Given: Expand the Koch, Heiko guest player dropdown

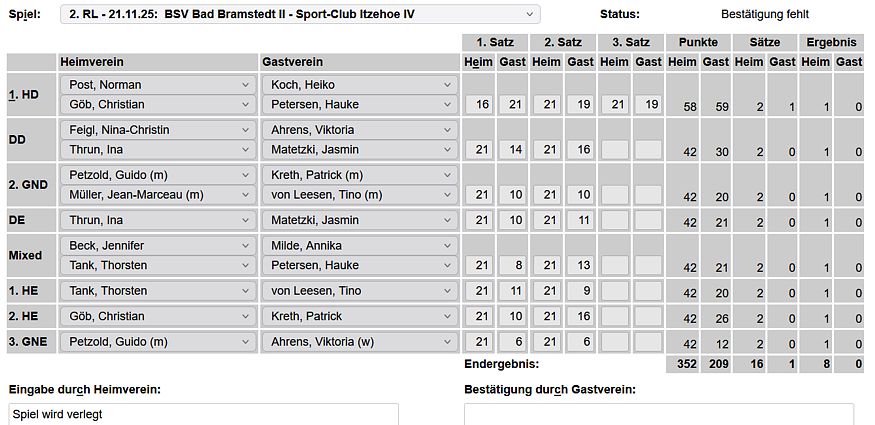Looking at the screenshot, I should tap(359, 85).
